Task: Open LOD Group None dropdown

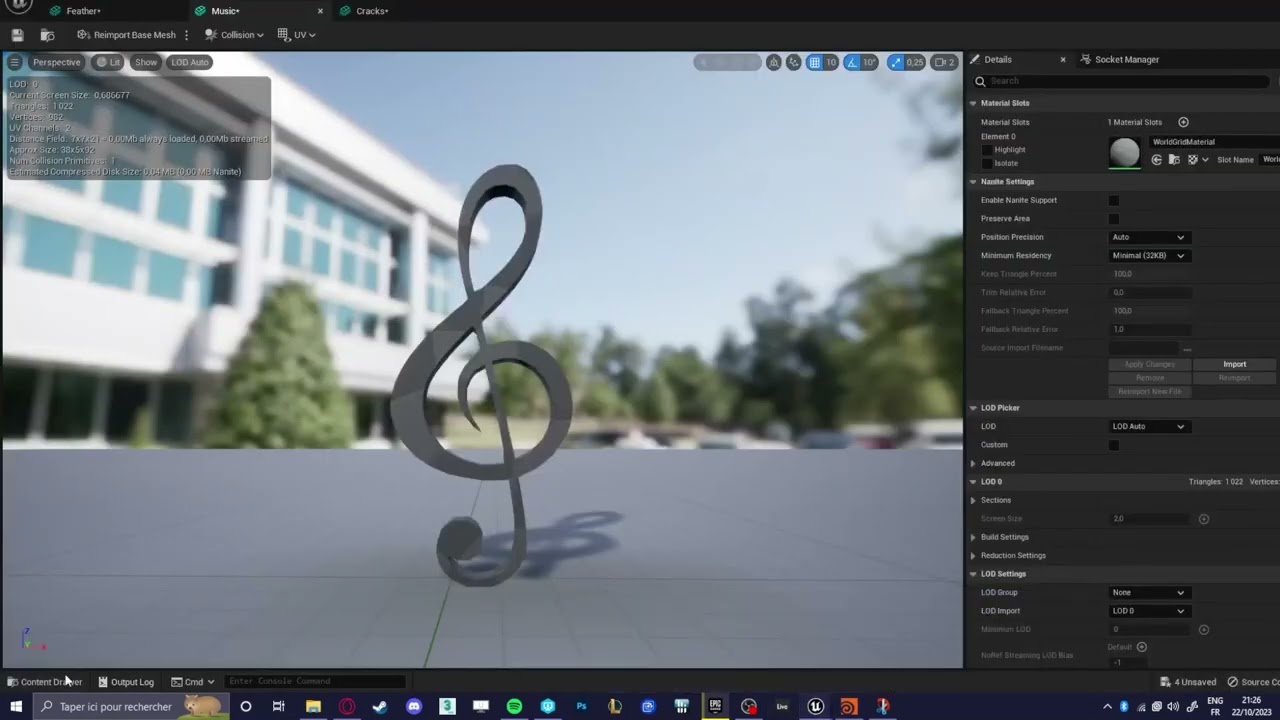Action: click(x=1148, y=593)
